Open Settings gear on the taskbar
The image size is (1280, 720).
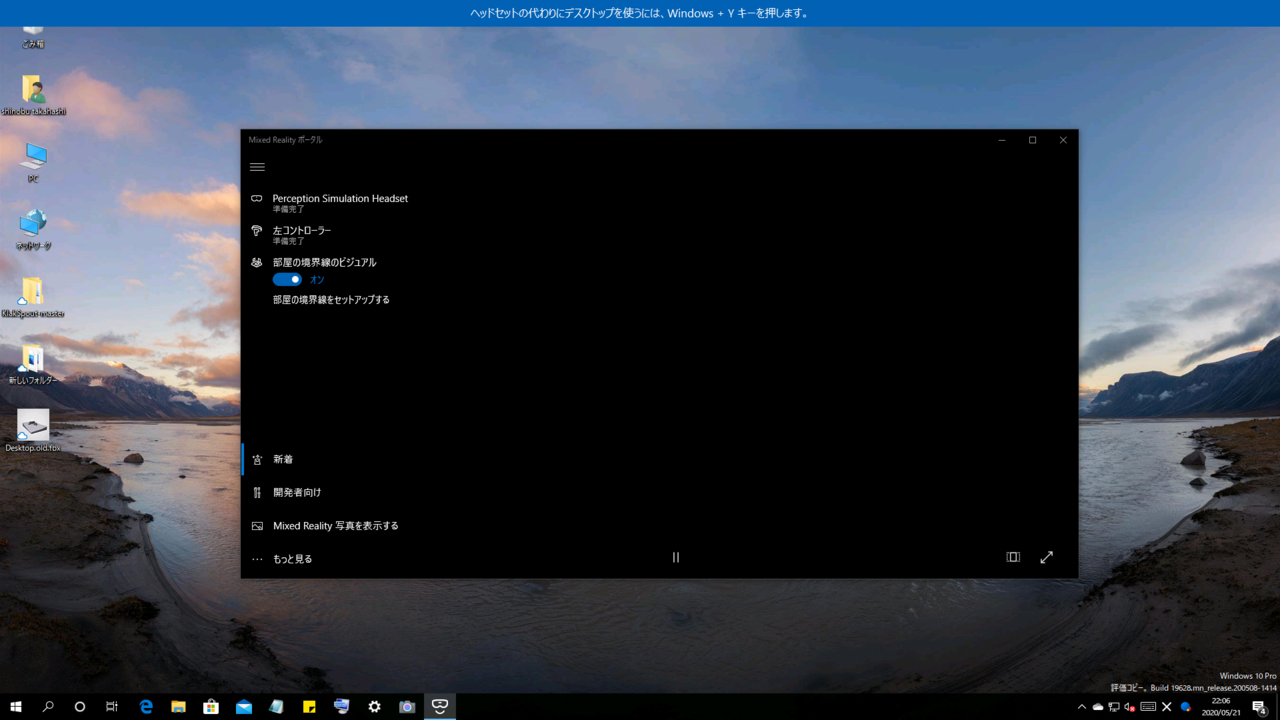(x=374, y=707)
